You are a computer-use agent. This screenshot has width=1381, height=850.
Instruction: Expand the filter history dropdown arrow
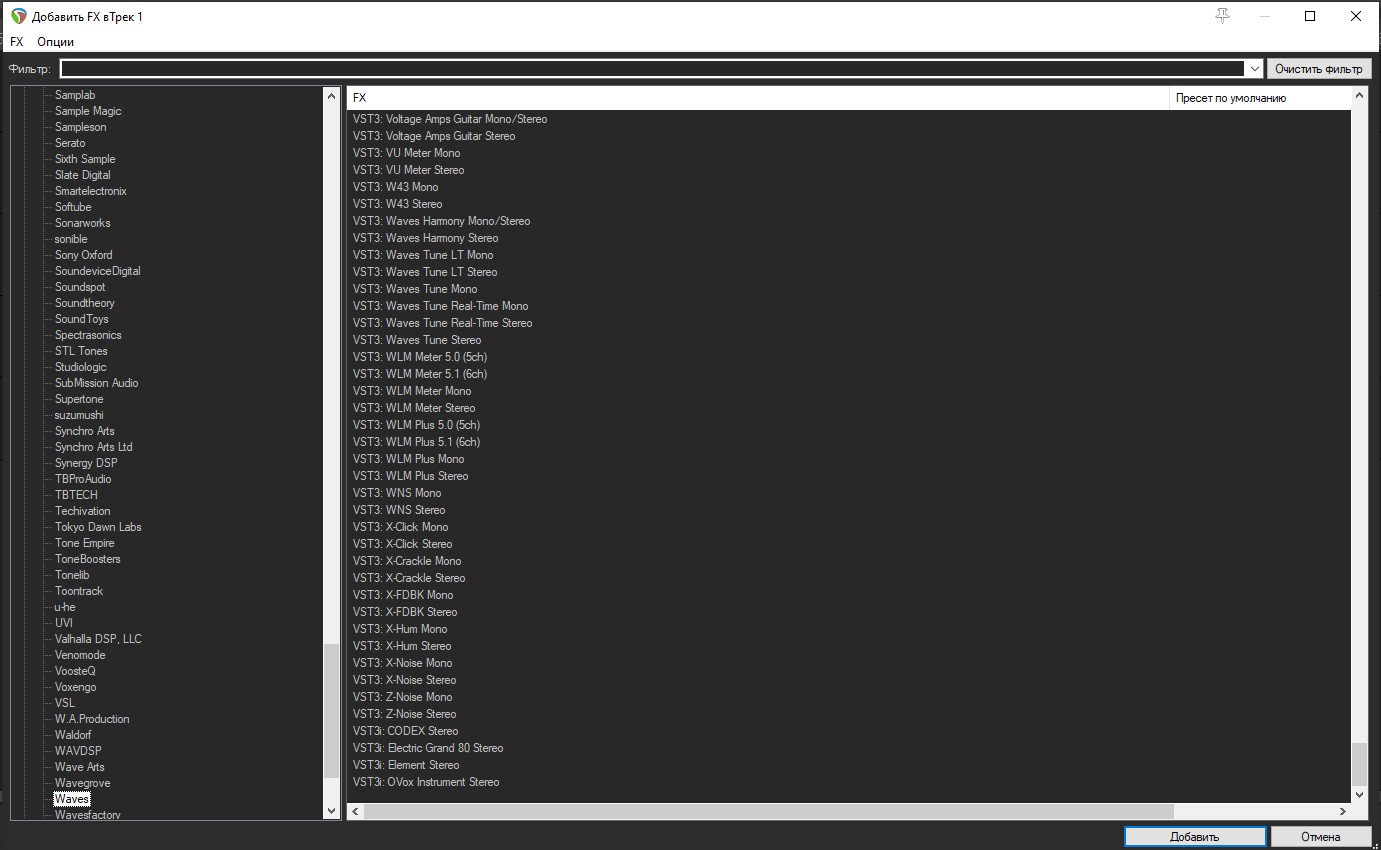point(1254,69)
